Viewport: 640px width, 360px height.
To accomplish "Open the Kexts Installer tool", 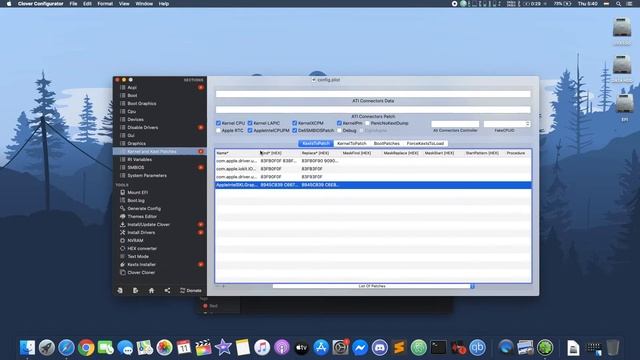I will [141, 264].
